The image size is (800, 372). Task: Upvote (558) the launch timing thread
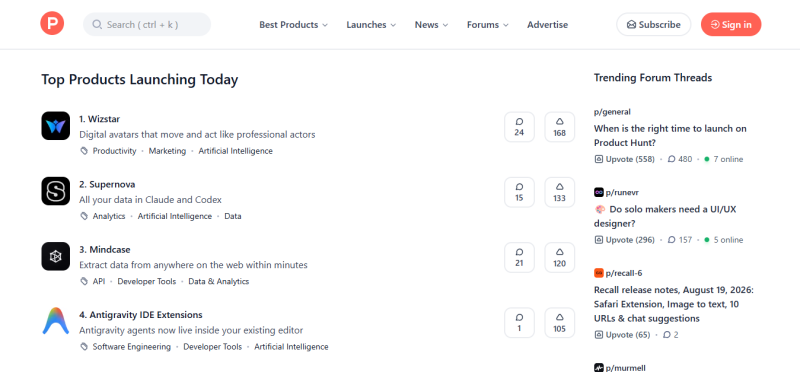pyautogui.click(x=624, y=159)
